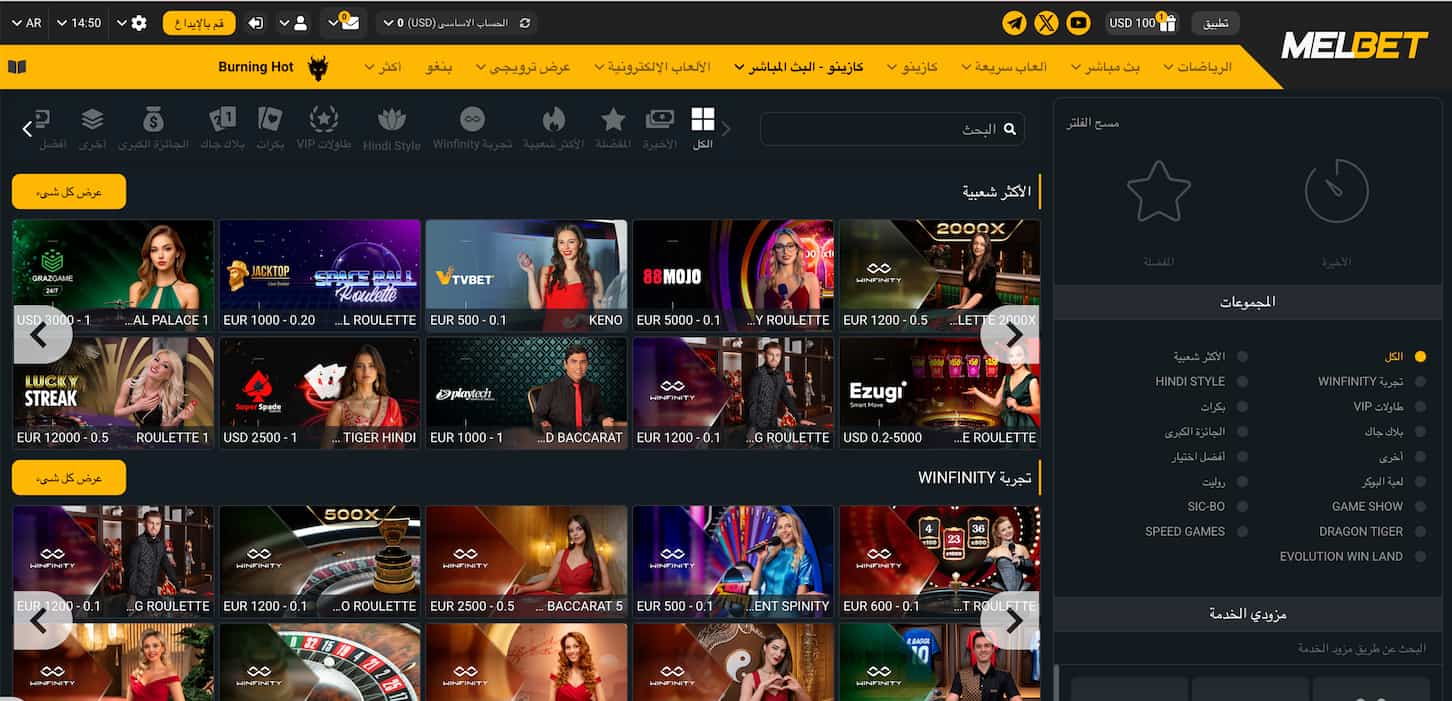
Task: Open the AR language dropdown
Action: [x=26, y=22]
